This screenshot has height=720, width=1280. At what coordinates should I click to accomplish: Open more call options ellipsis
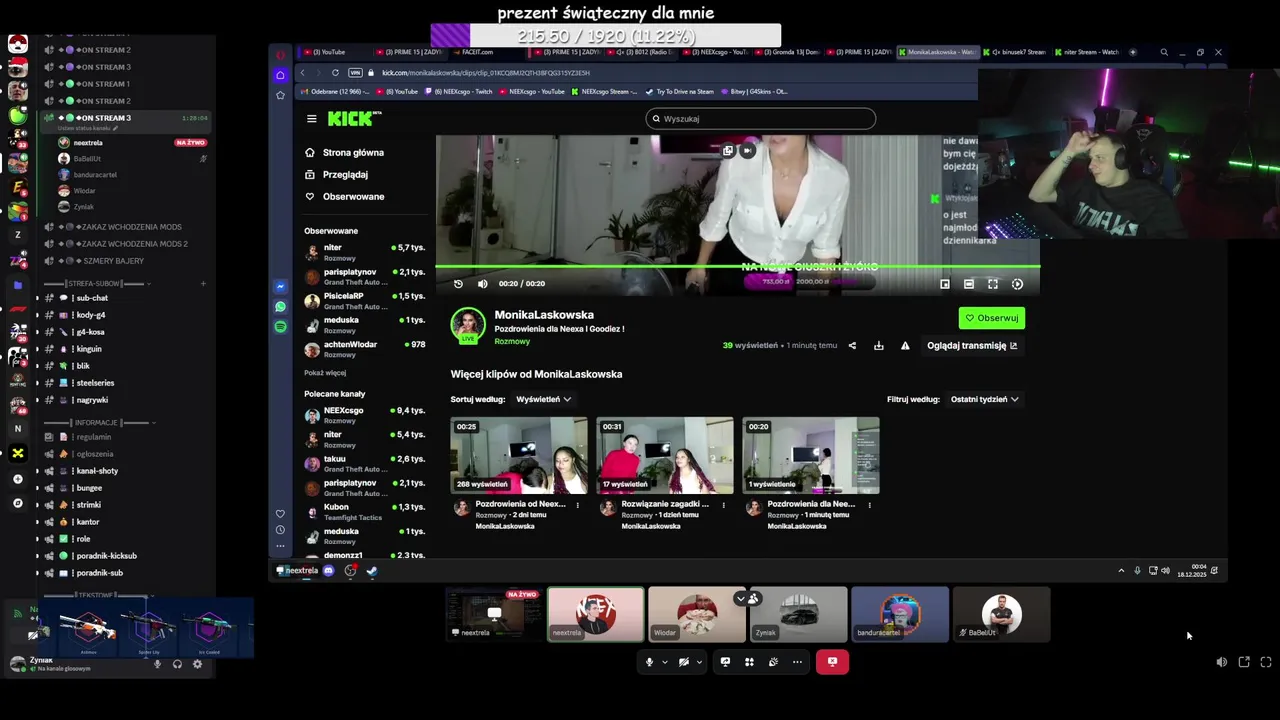click(x=797, y=662)
